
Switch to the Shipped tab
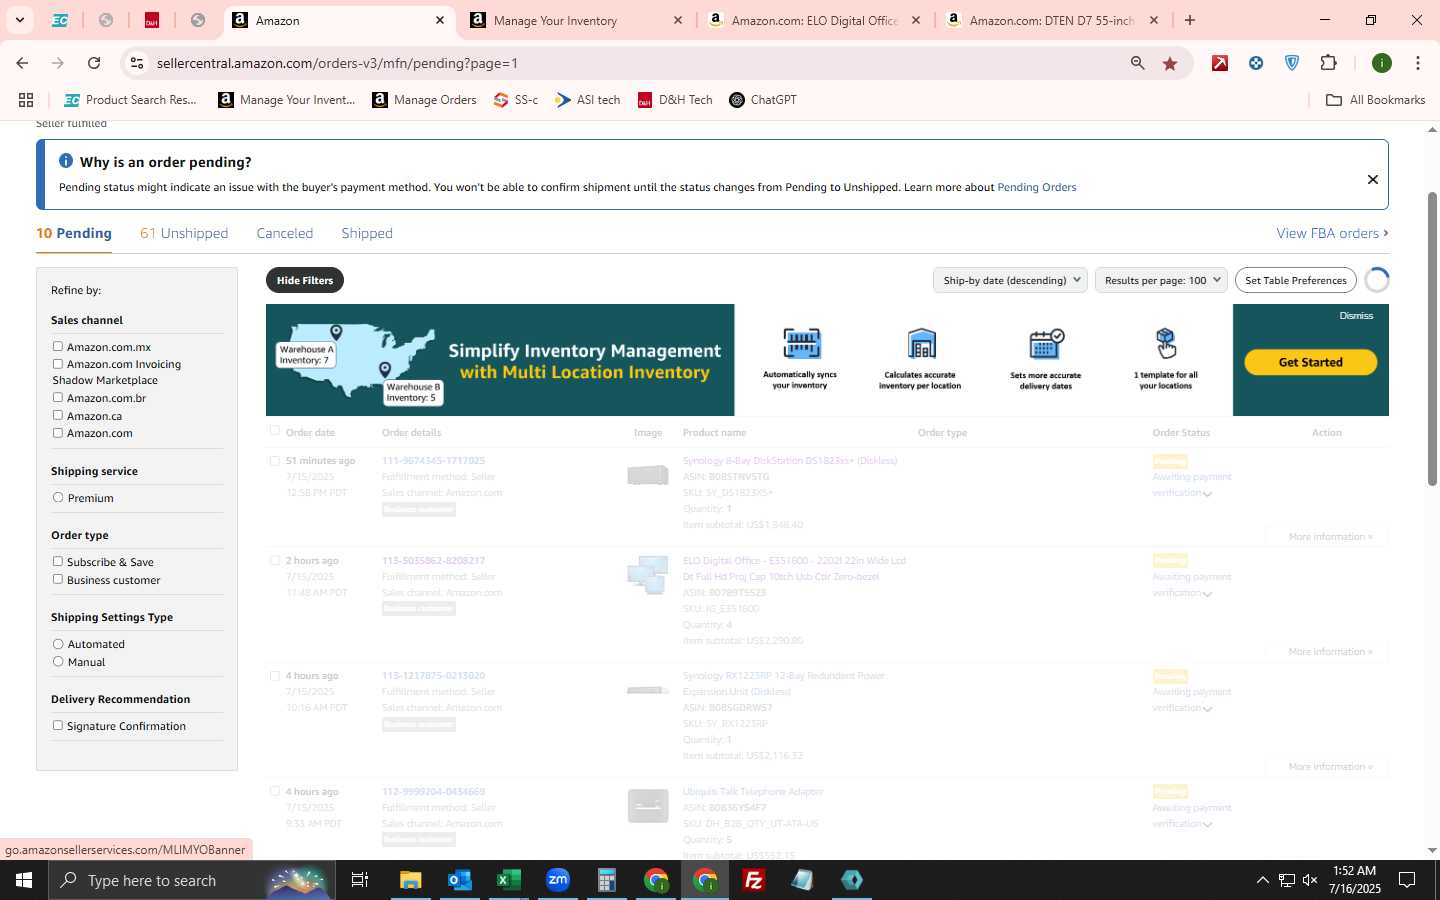click(x=367, y=233)
